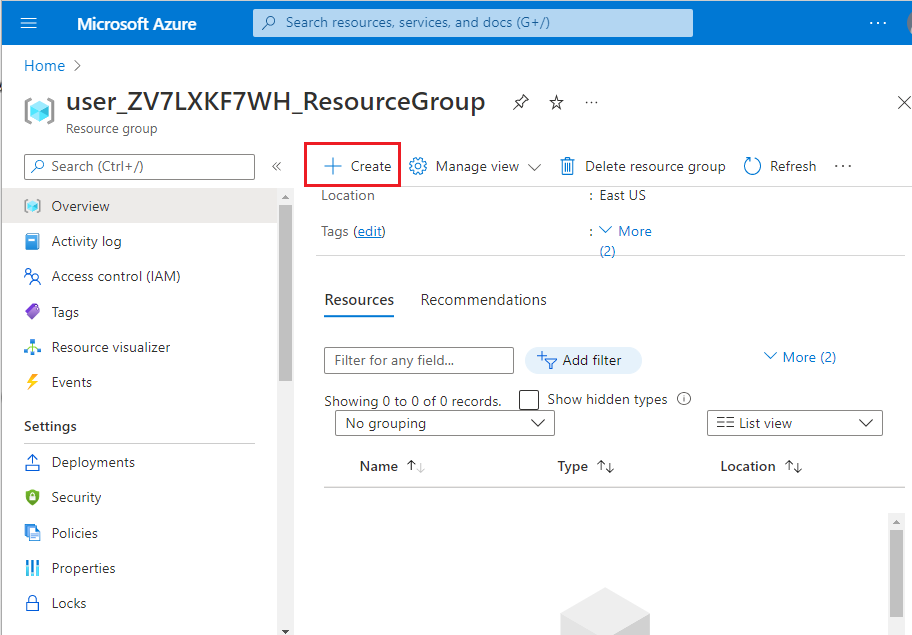Open the List view dropdown

[794, 424]
